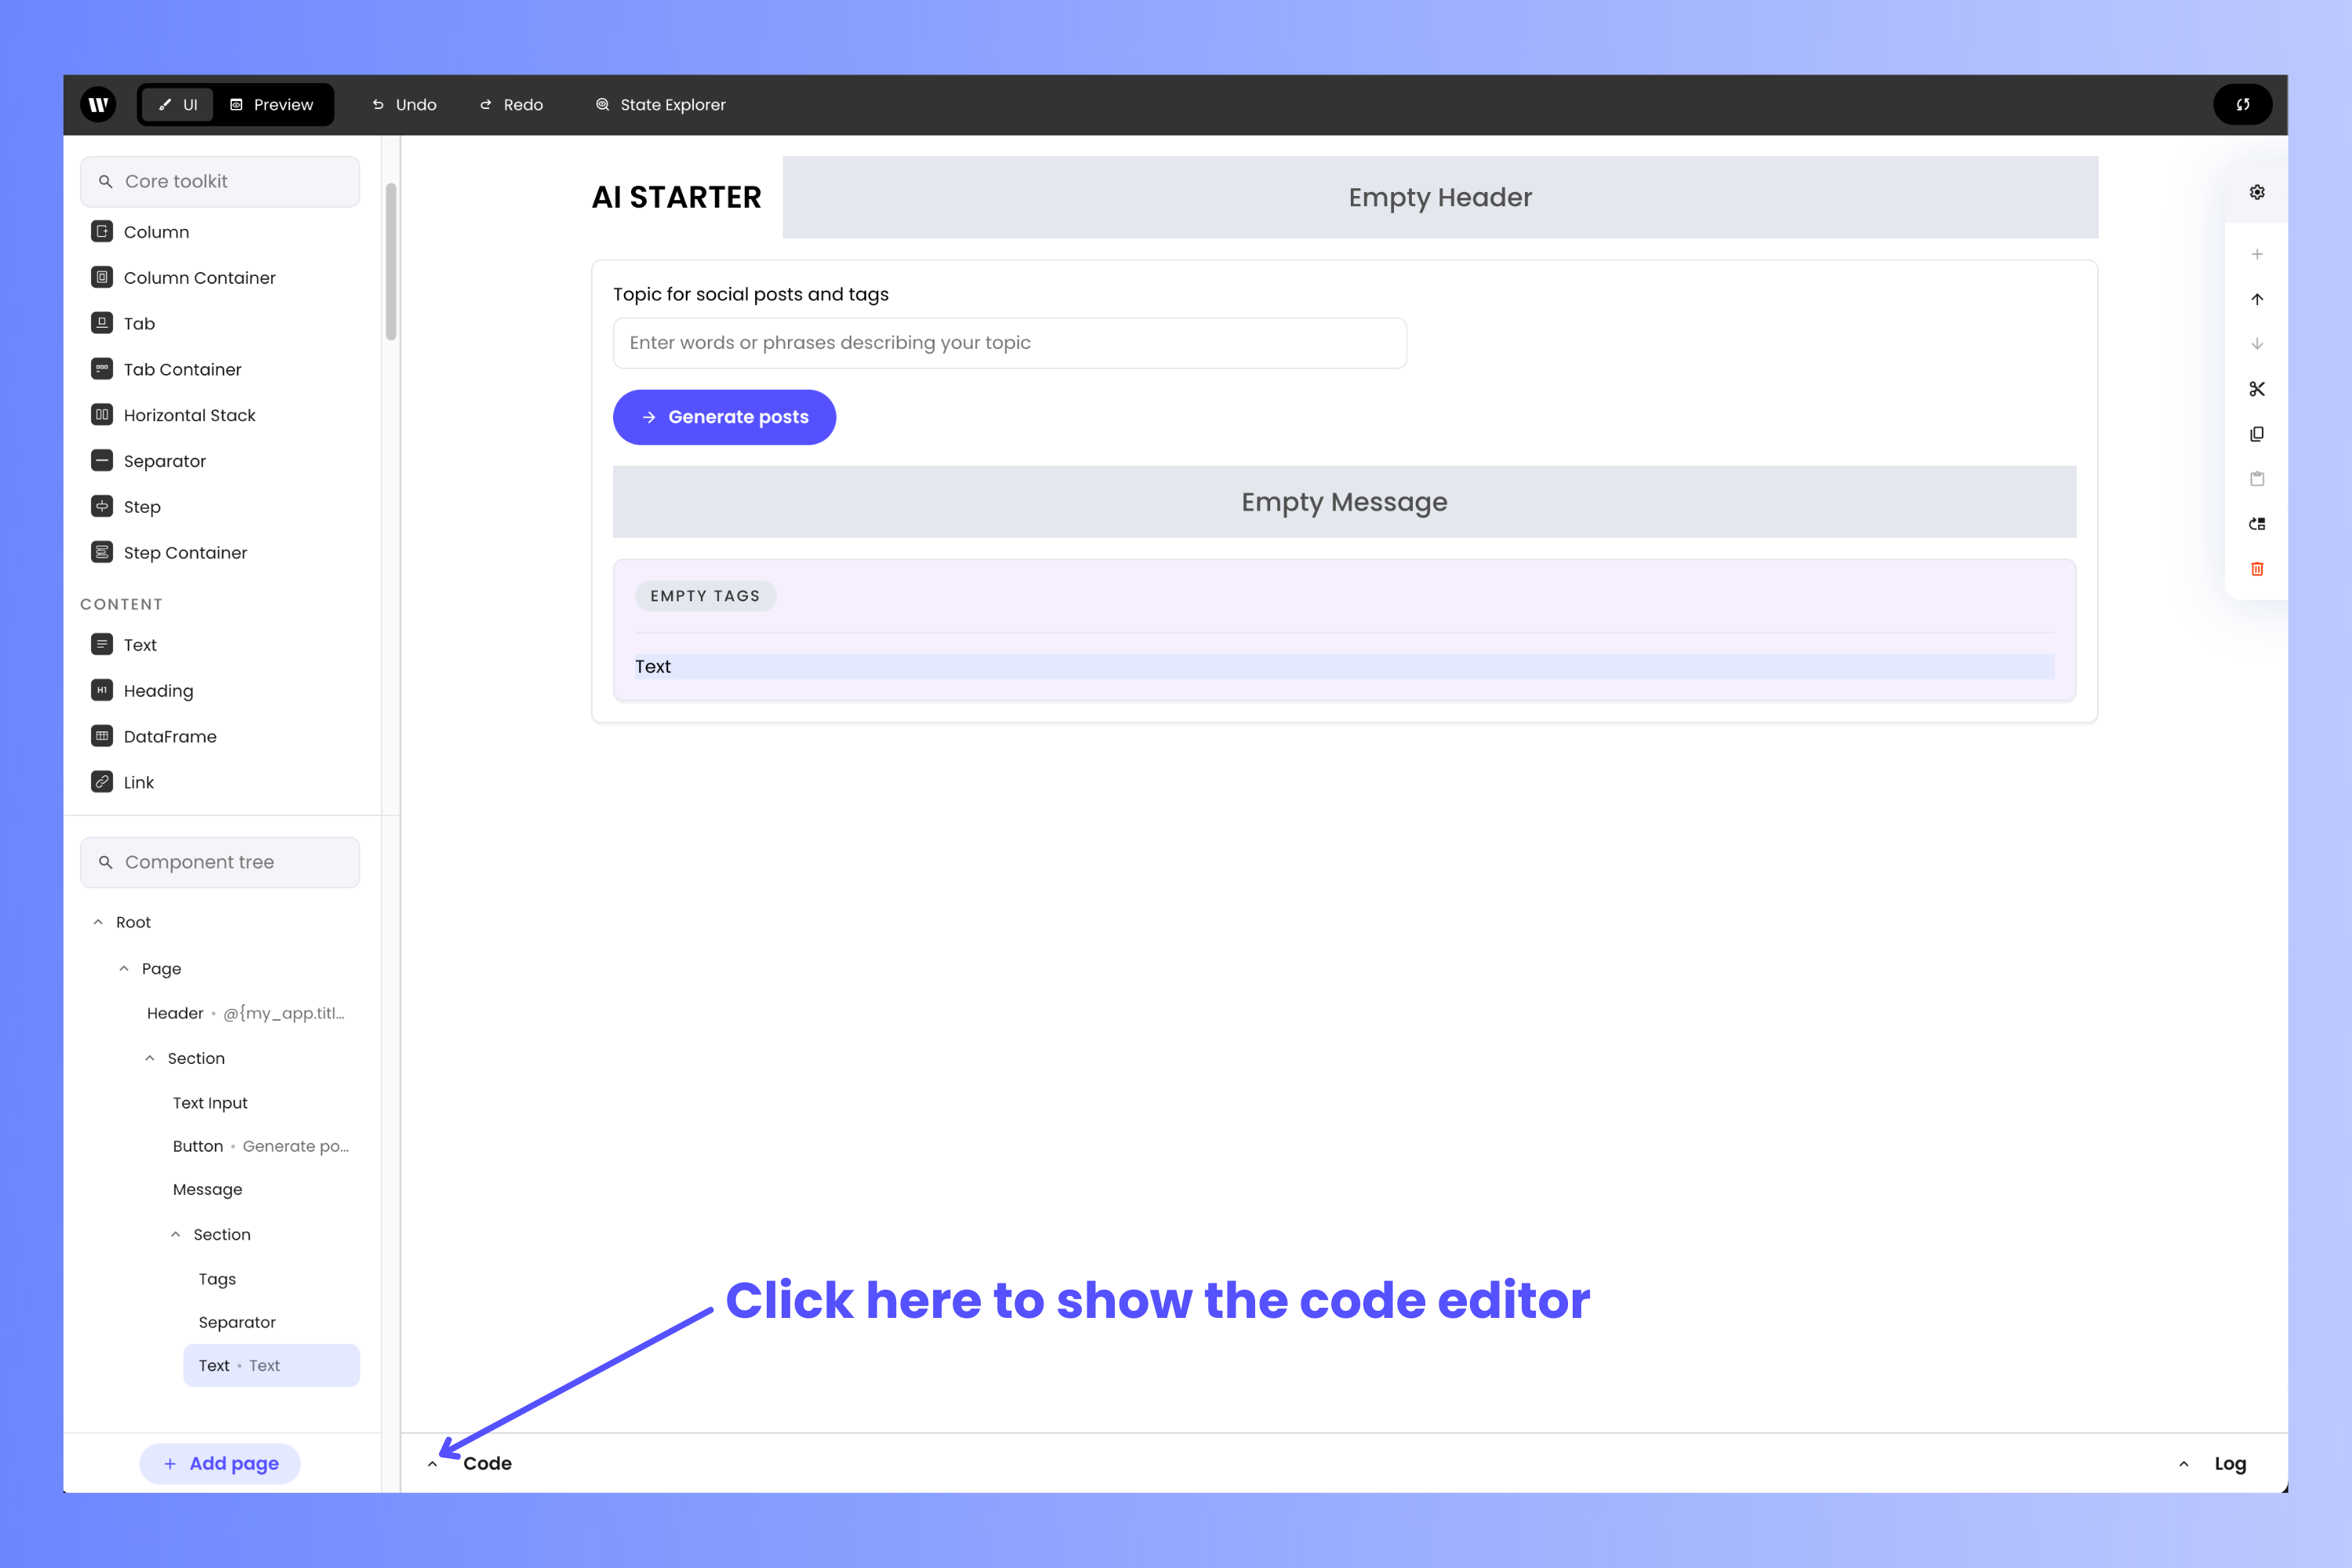Select the Link content icon
The width and height of the screenshot is (2352, 1568).
(102, 782)
